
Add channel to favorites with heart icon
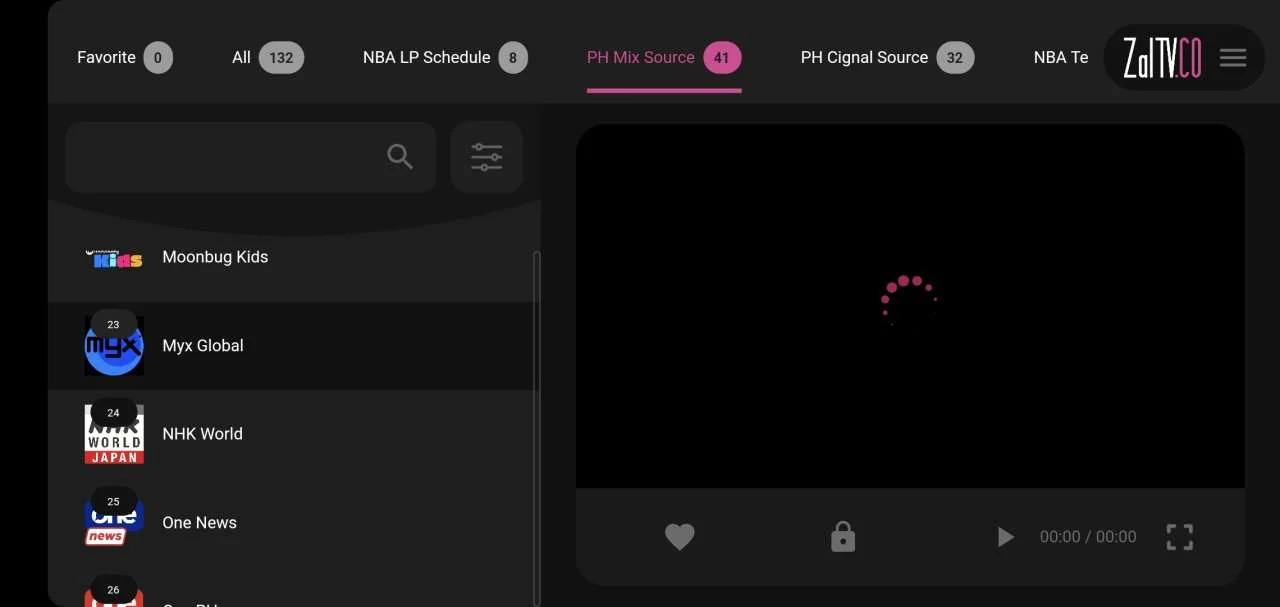[x=680, y=537]
